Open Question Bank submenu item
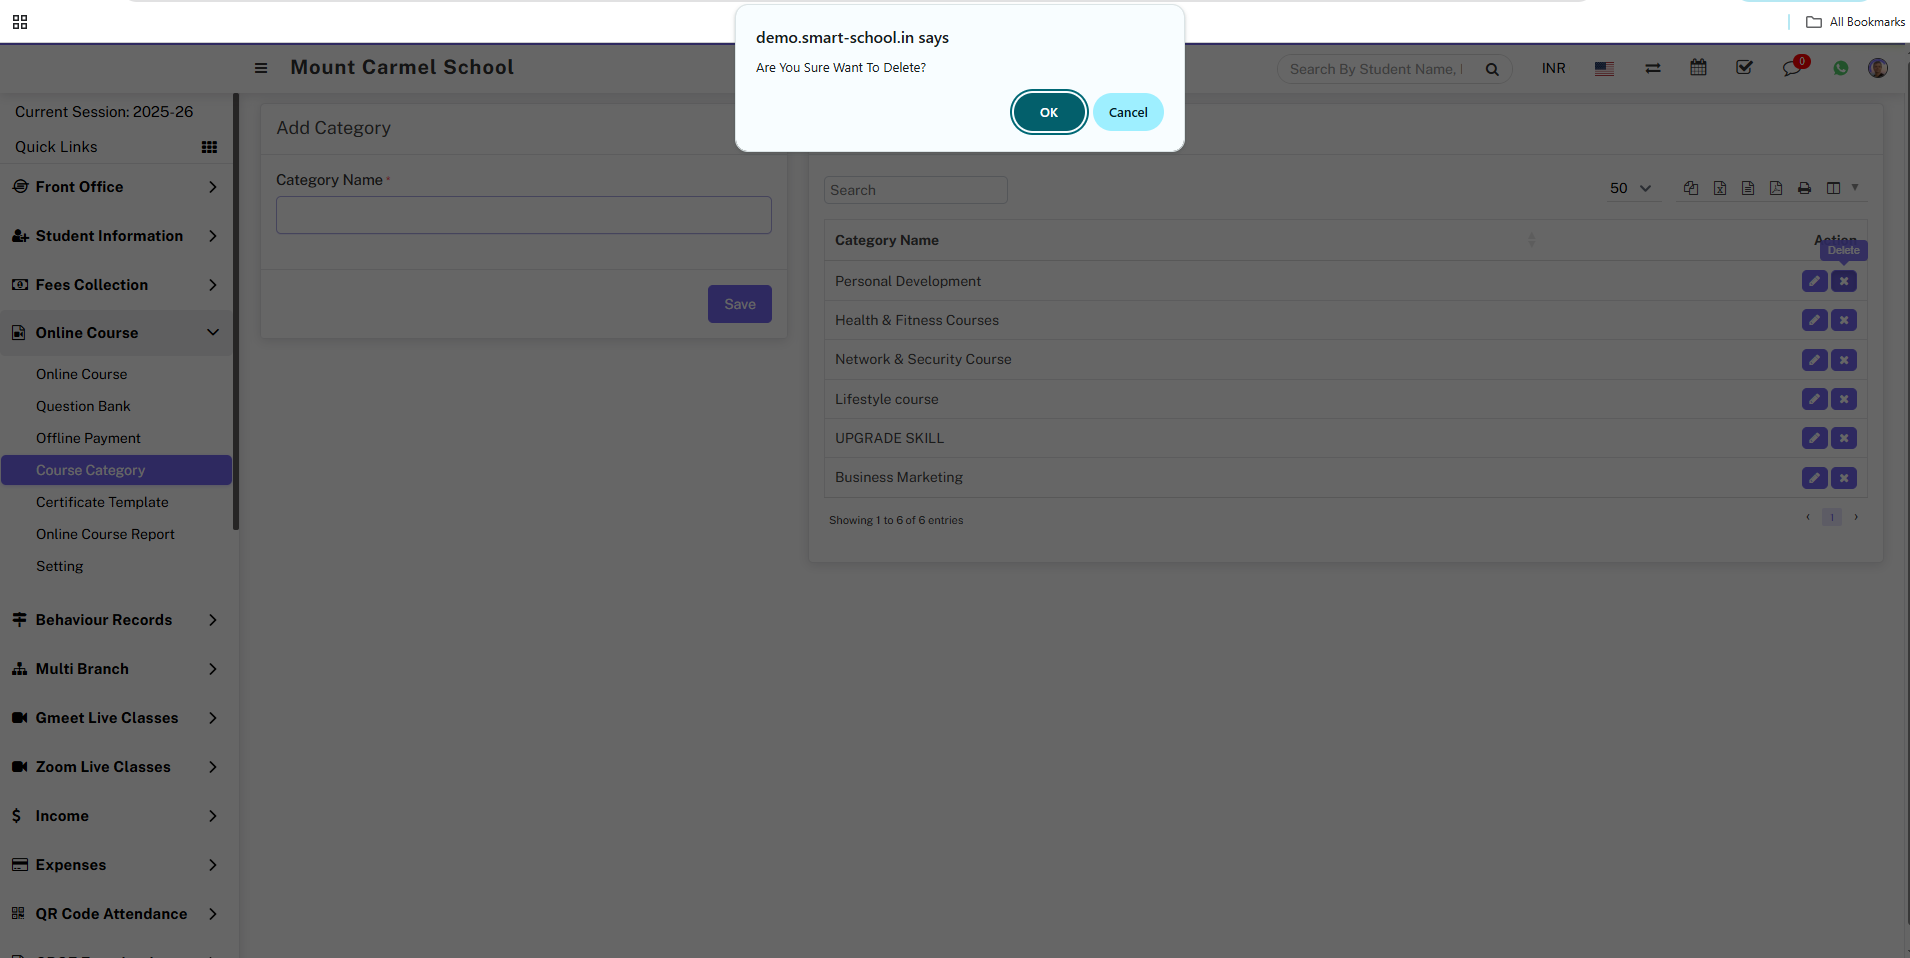This screenshot has width=1910, height=958. tap(83, 406)
